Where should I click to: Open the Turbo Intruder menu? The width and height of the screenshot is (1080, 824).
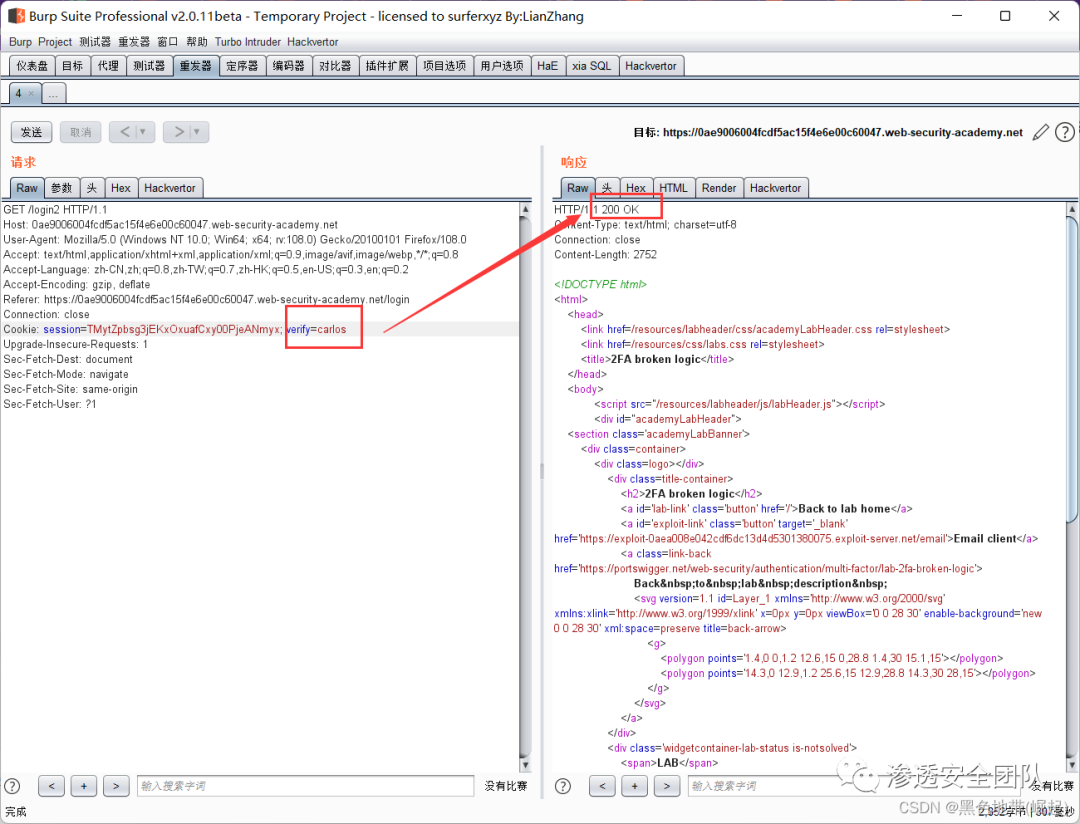click(x=248, y=42)
